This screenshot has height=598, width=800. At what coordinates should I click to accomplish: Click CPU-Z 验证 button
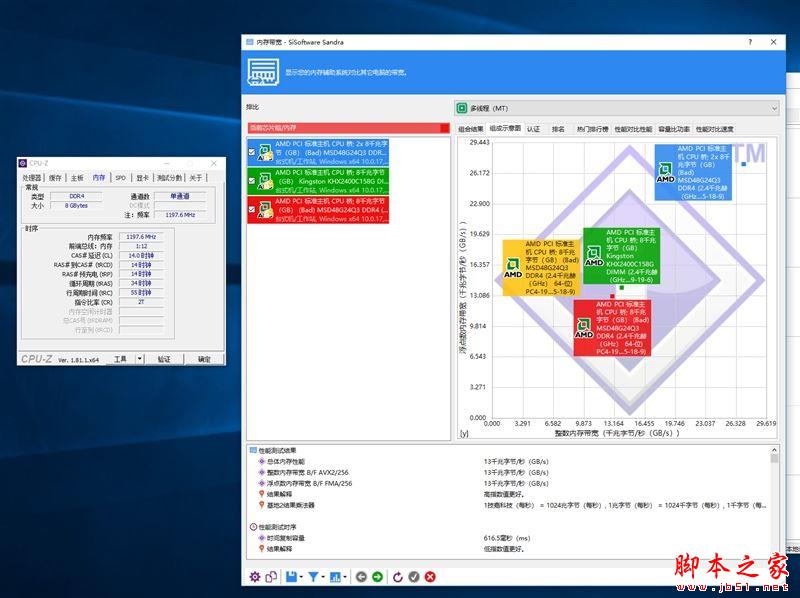[x=164, y=359]
